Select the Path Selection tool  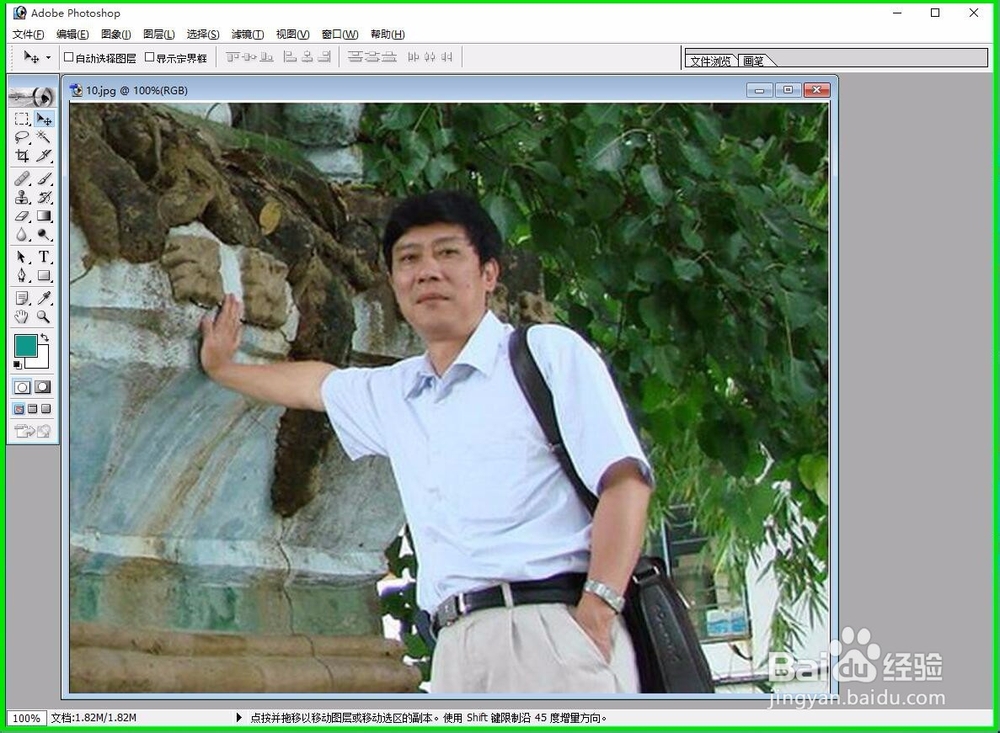(22, 257)
